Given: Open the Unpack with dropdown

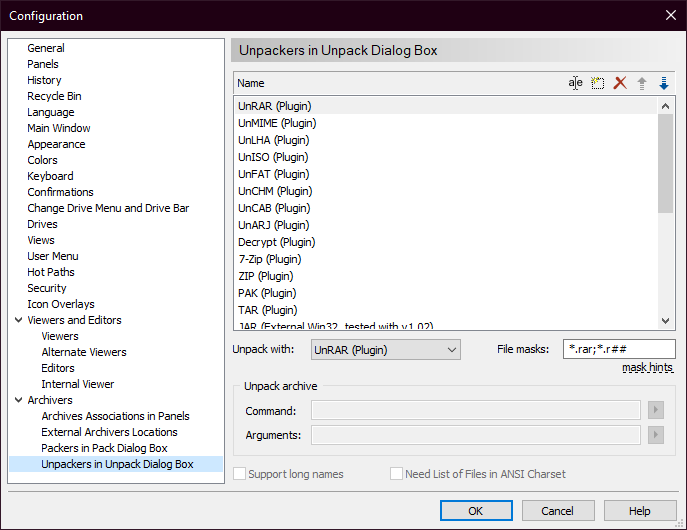Looking at the screenshot, I should [385, 350].
